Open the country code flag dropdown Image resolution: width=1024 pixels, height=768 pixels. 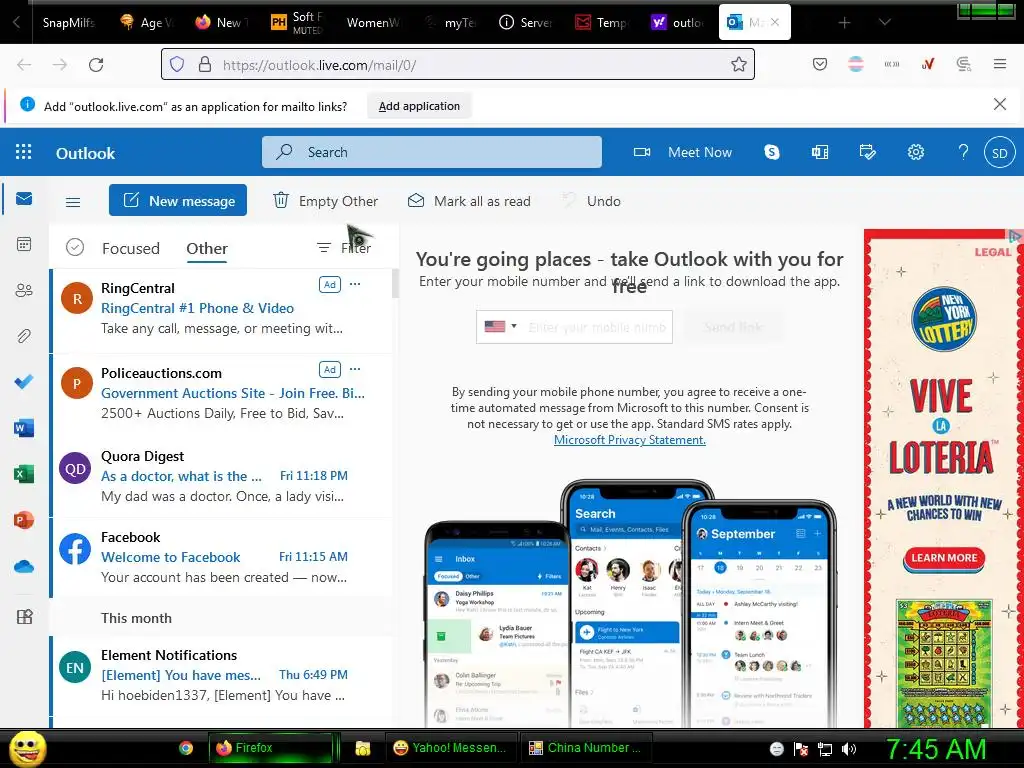point(501,327)
